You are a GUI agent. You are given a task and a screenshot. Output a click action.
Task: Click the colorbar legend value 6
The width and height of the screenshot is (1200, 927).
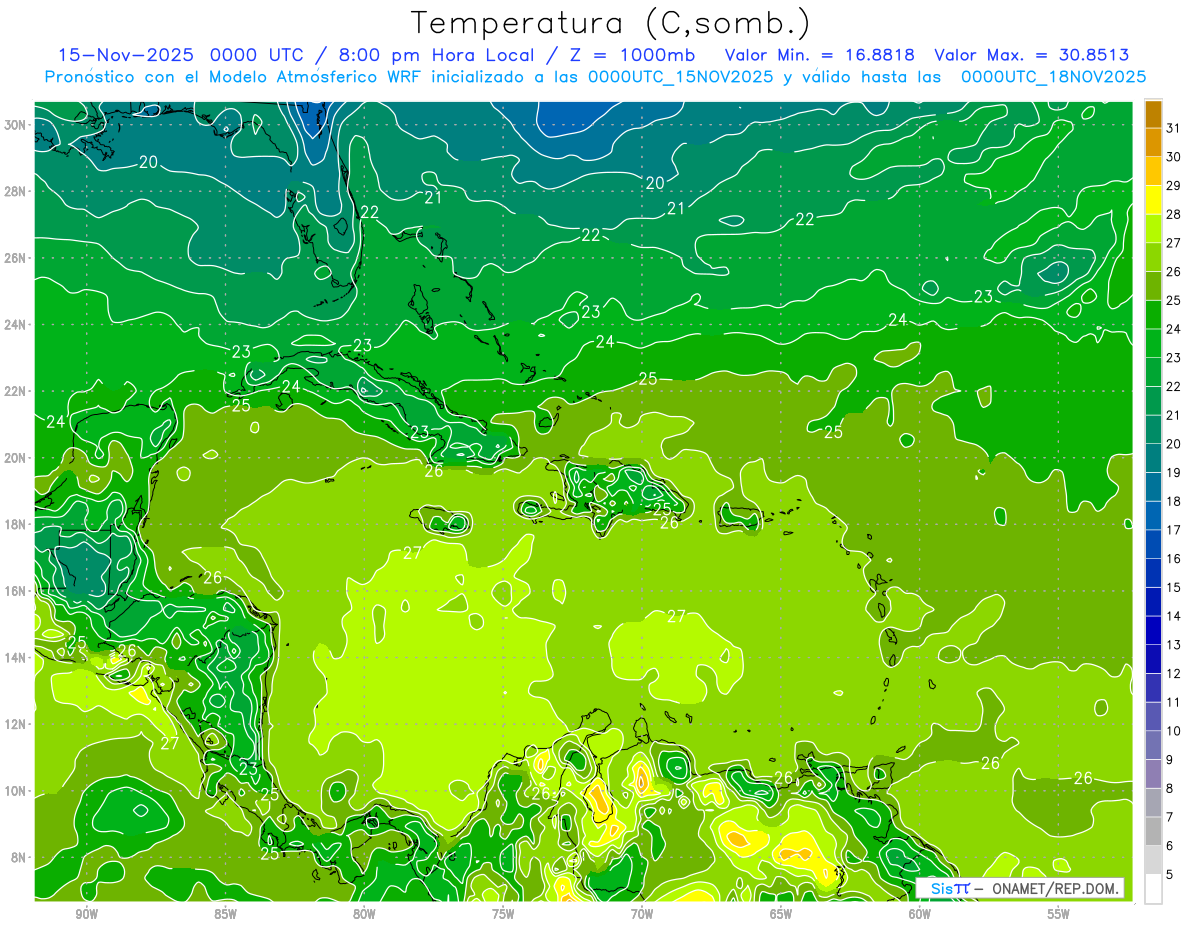pyautogui.click(x=1170, y=845)
